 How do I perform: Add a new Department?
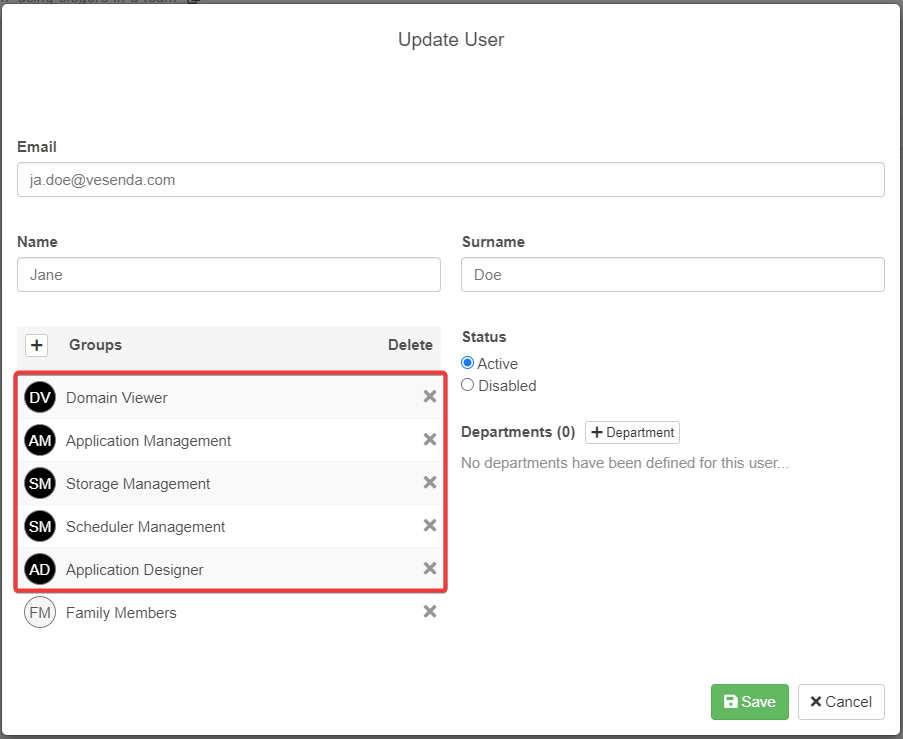(632, 433)
